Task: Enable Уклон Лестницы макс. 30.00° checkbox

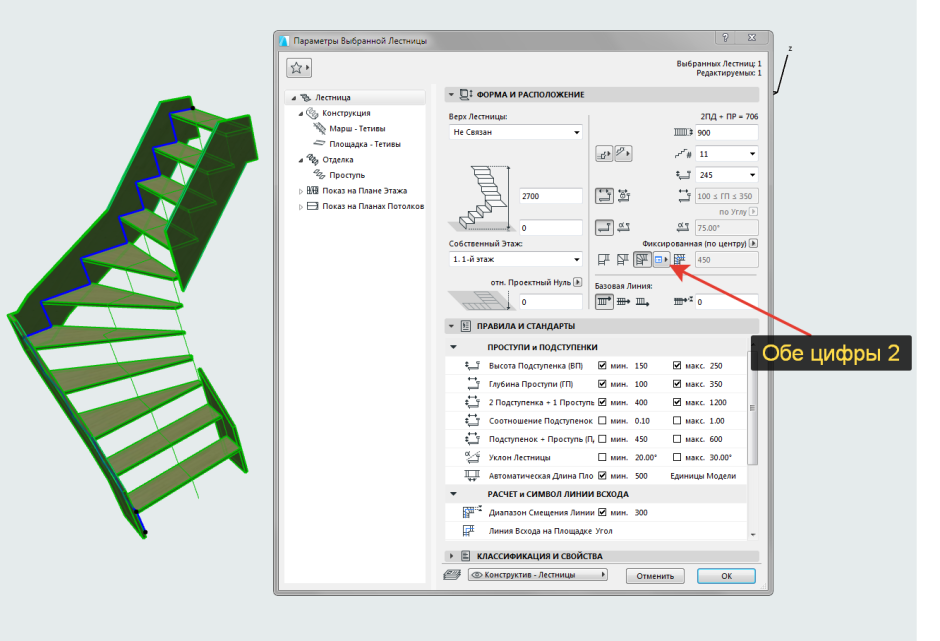Action: 677,457
